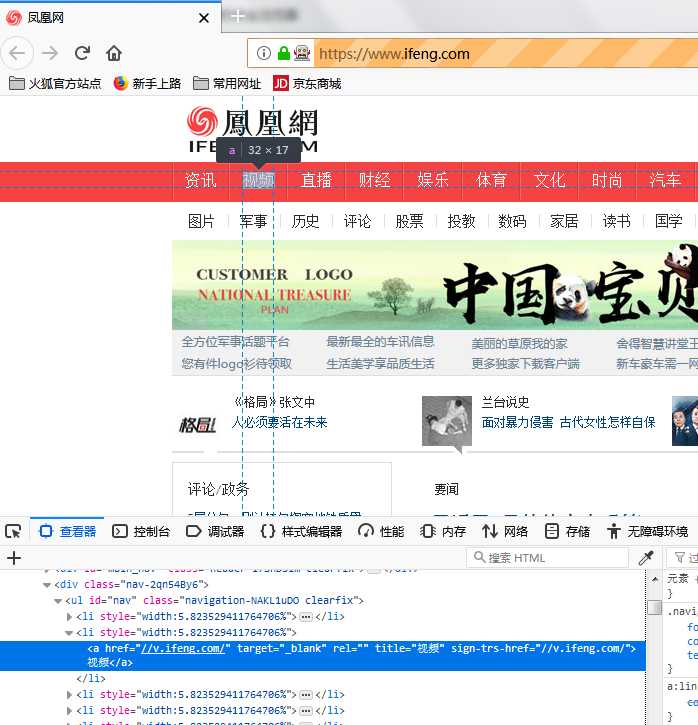Click the browser back arrow button
This screenshot has height=725, width=698.
pos(17,53)
